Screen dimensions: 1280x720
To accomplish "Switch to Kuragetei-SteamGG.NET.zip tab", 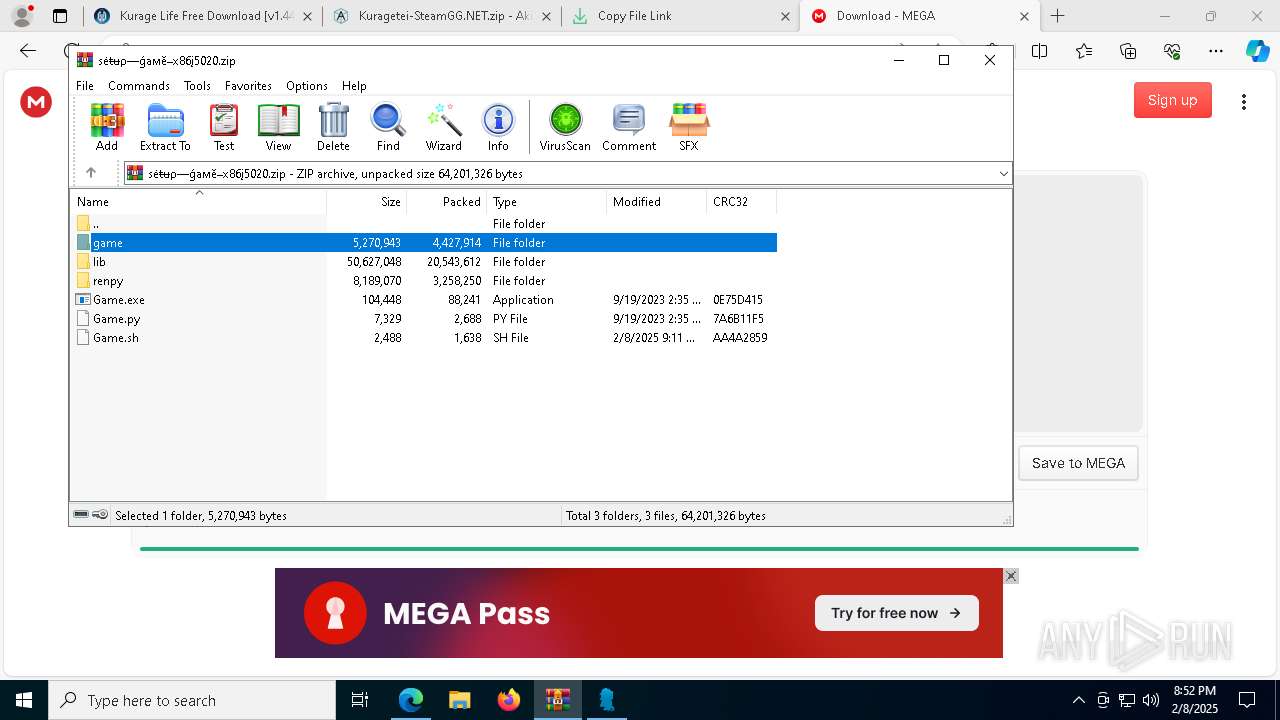I will 441,16.
